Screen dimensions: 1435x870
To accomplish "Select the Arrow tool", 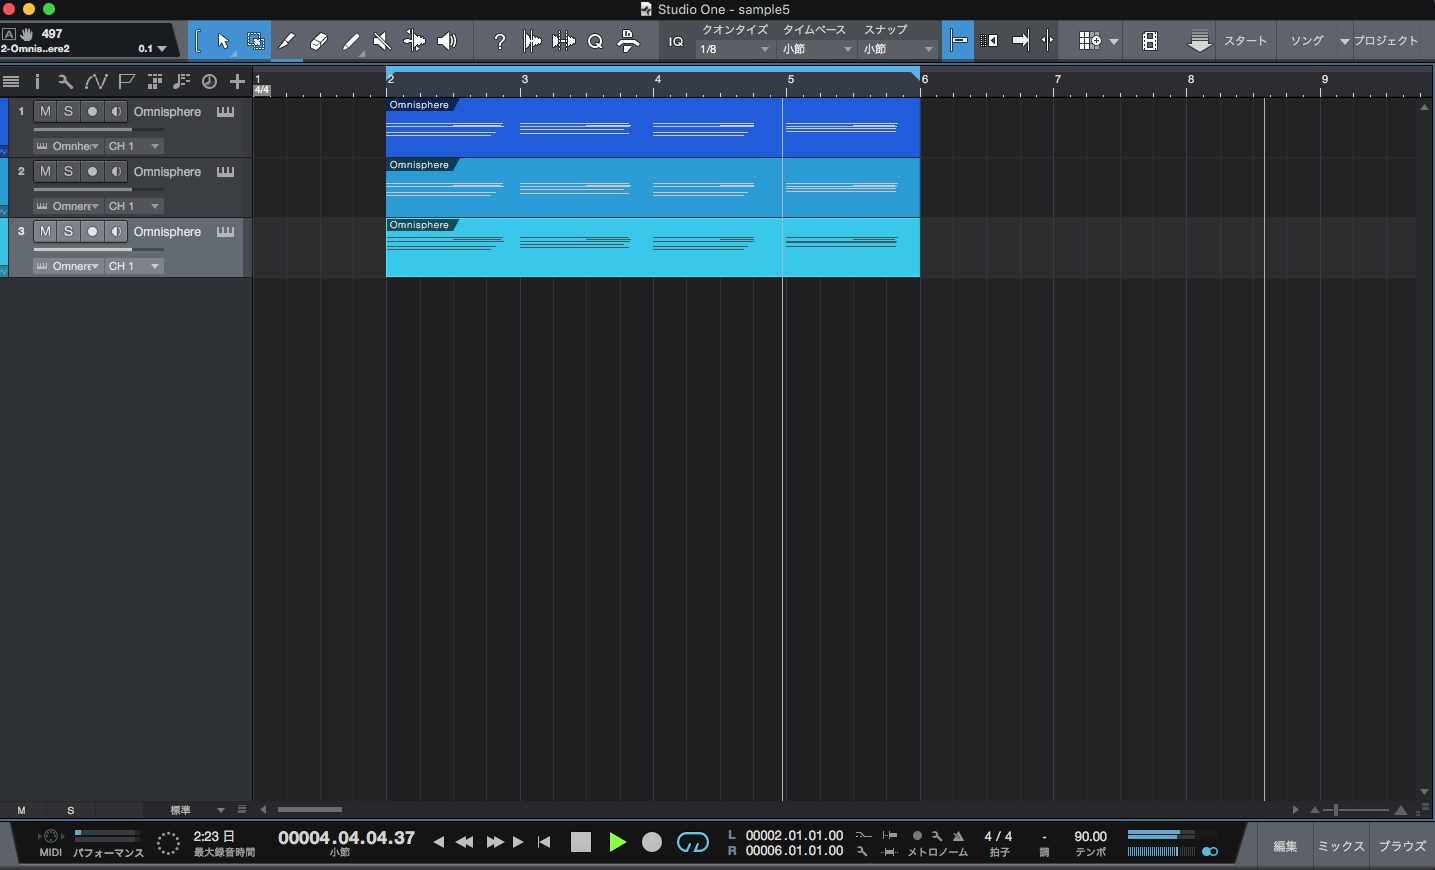I will point(223,41).
